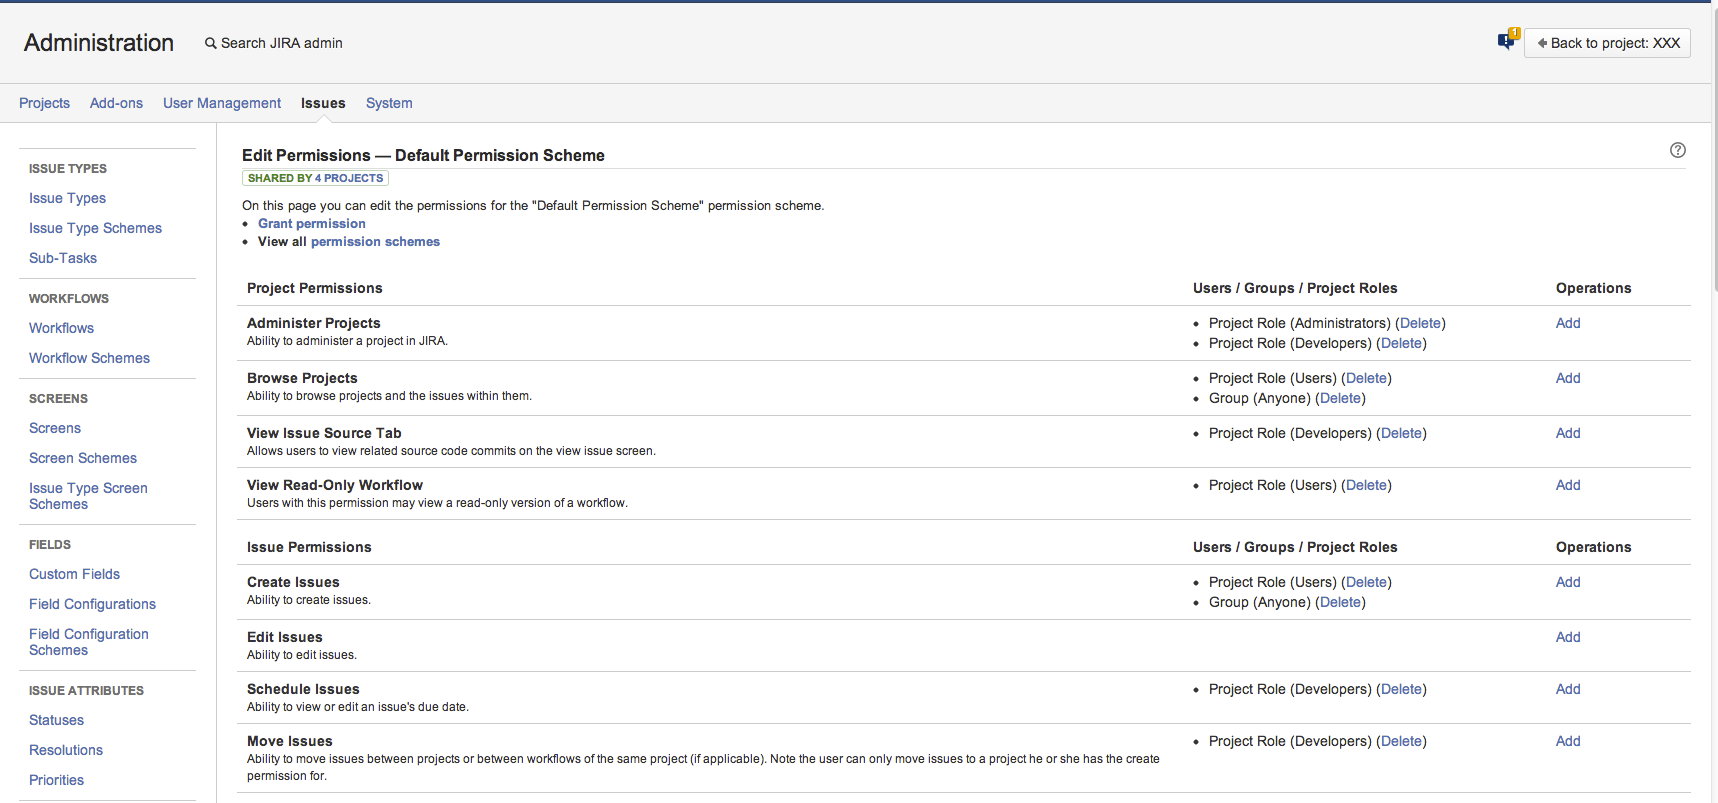Select the Issues tab
1718x803 pixels.
coord(323,103)
